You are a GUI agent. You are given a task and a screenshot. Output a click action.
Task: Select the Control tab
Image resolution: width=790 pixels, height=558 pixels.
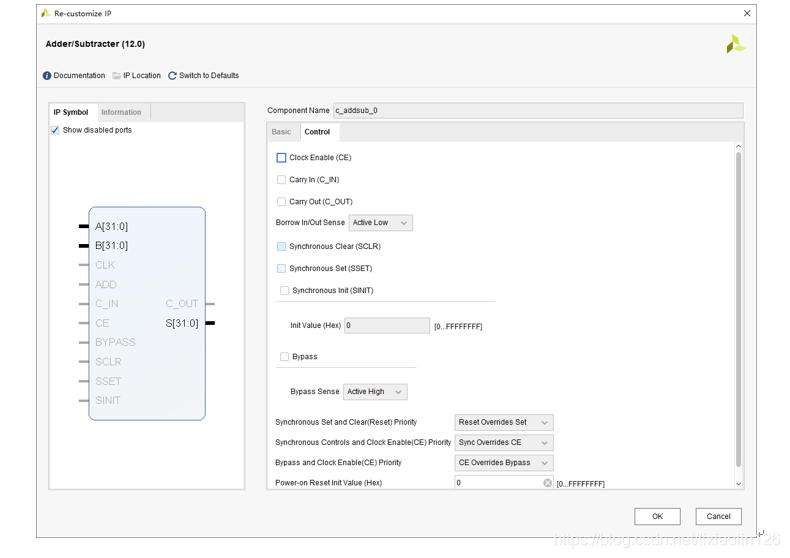coord(317,132)
